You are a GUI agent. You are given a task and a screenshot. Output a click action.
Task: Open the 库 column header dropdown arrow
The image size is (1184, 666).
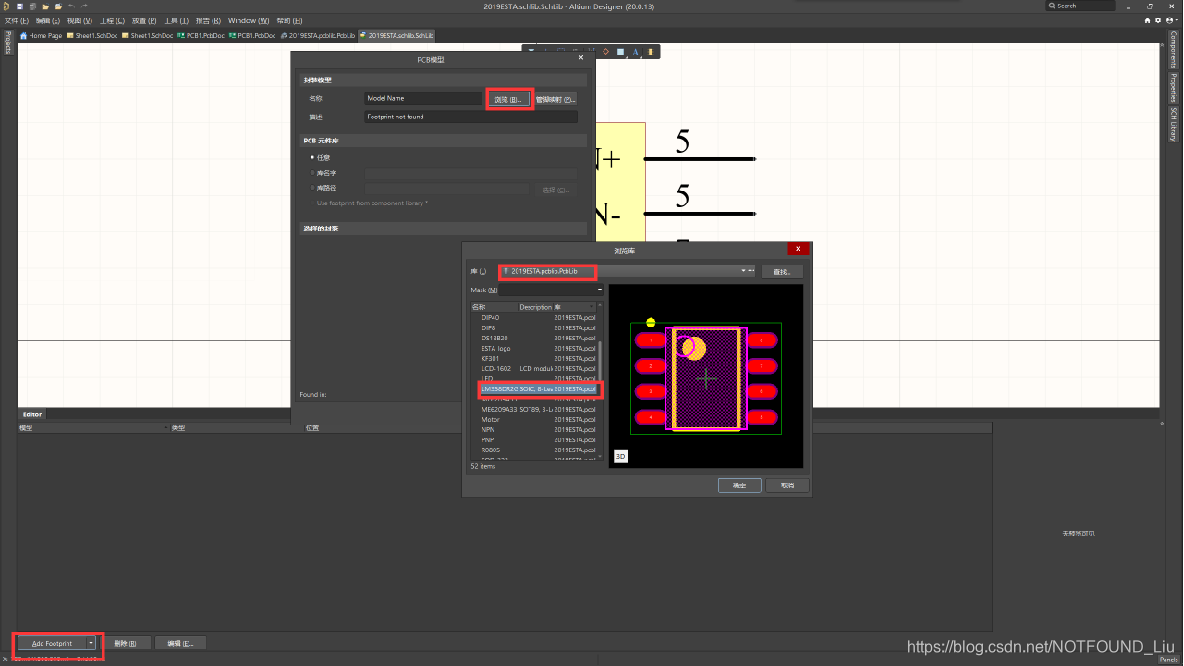pos(593,307)
